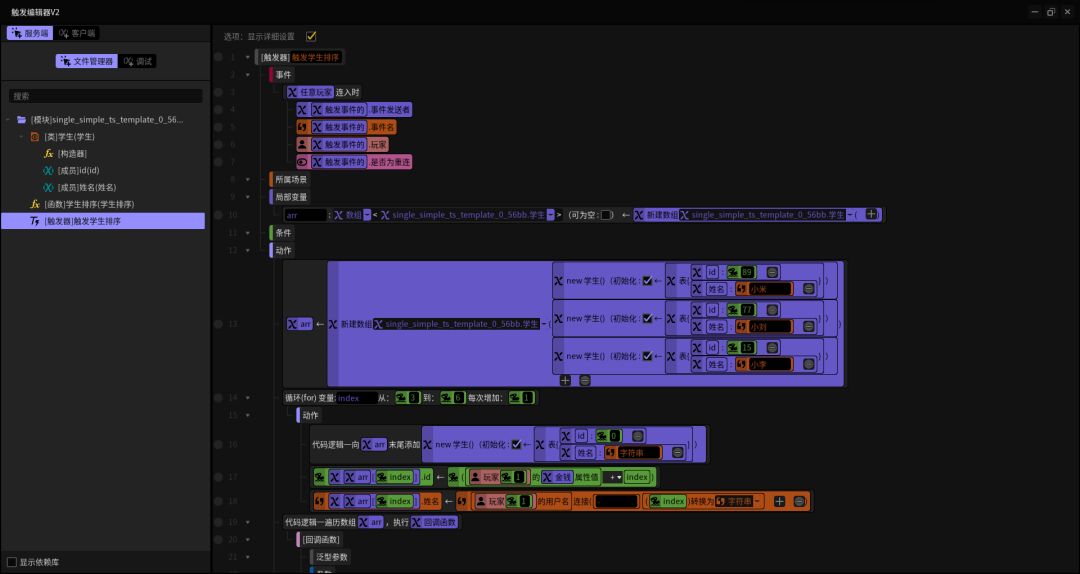The image size is (1080, 574).
Task: Click the 条件 section header
Action: tap(282, 233)
